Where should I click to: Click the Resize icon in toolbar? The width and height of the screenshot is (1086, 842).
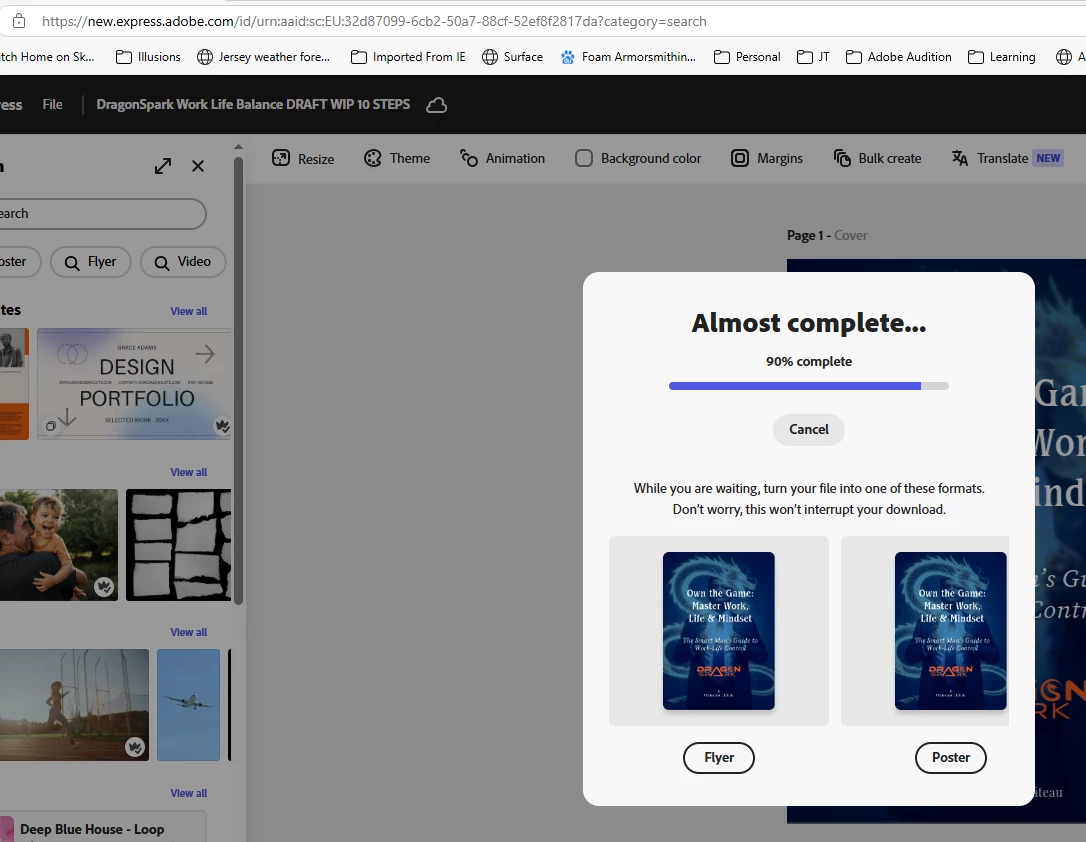[281, 159]
